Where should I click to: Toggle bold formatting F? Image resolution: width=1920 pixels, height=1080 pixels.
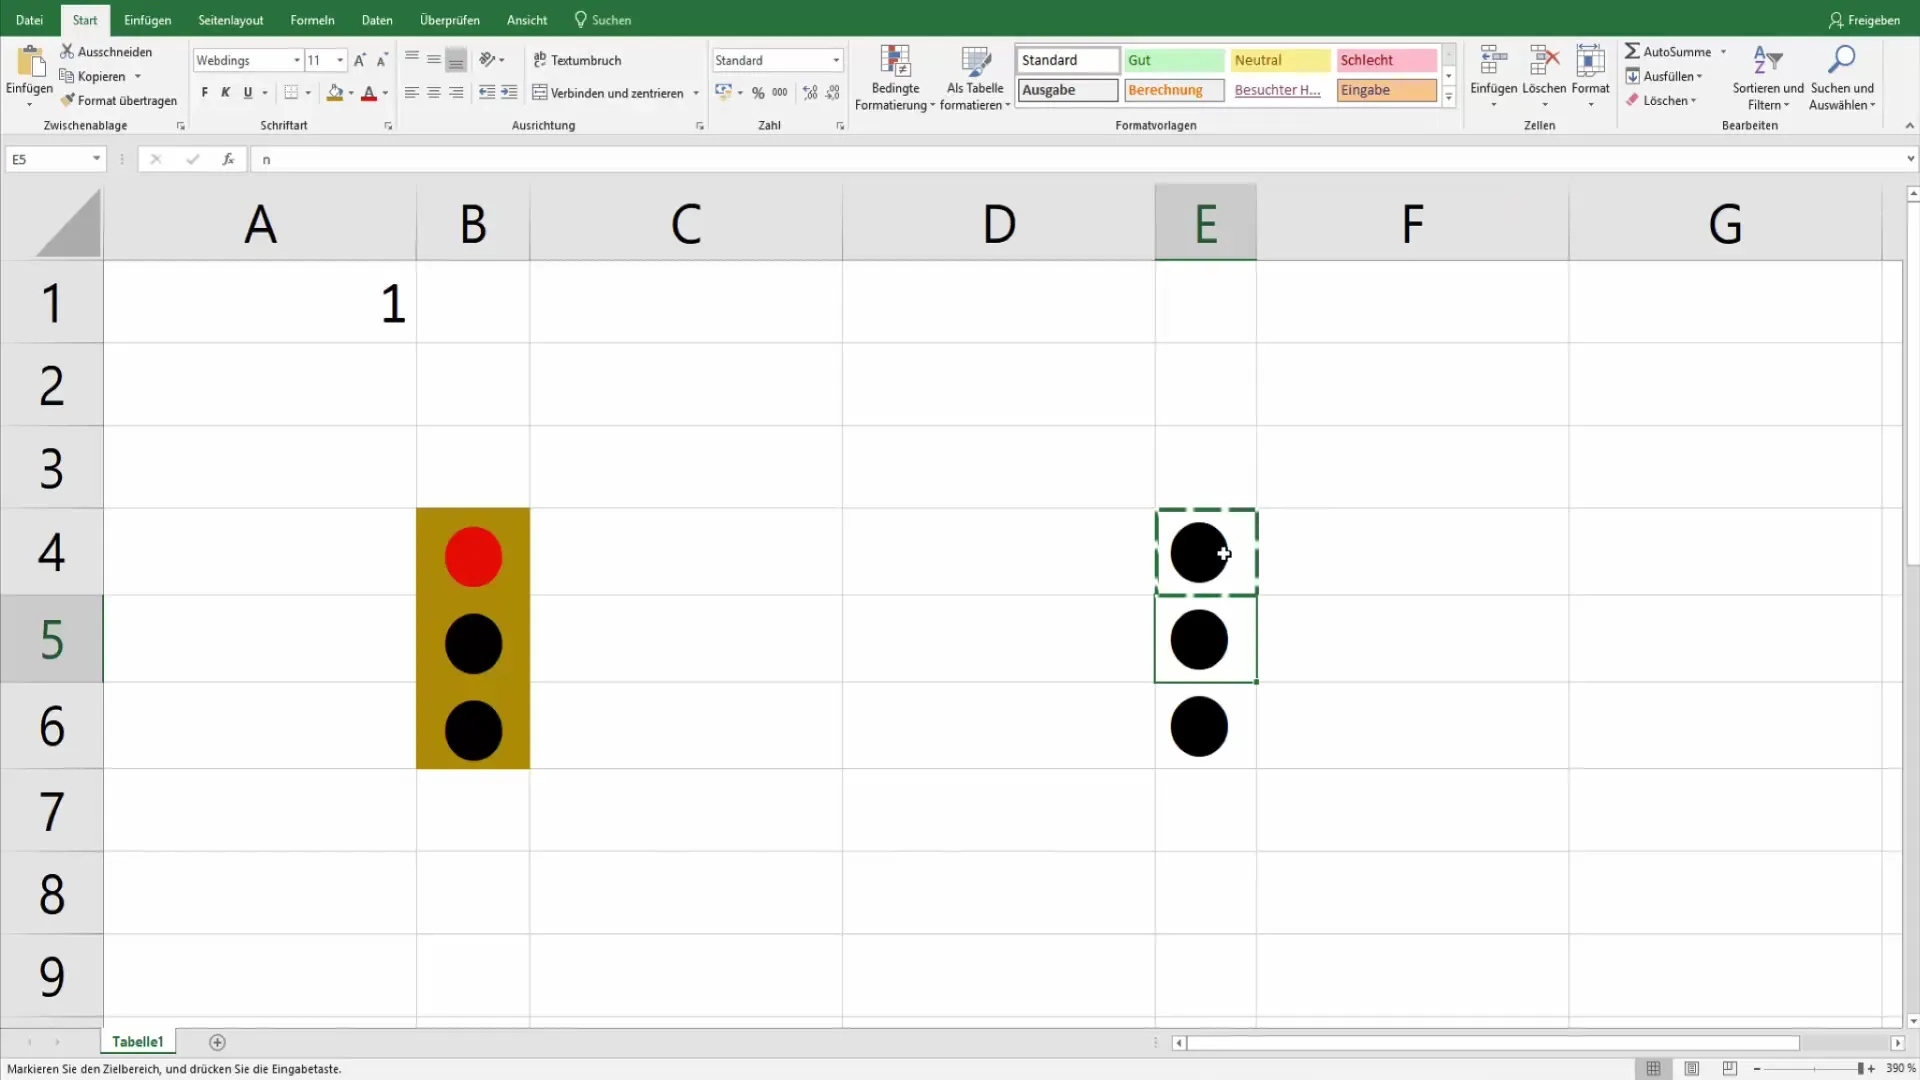coord(205,93)
